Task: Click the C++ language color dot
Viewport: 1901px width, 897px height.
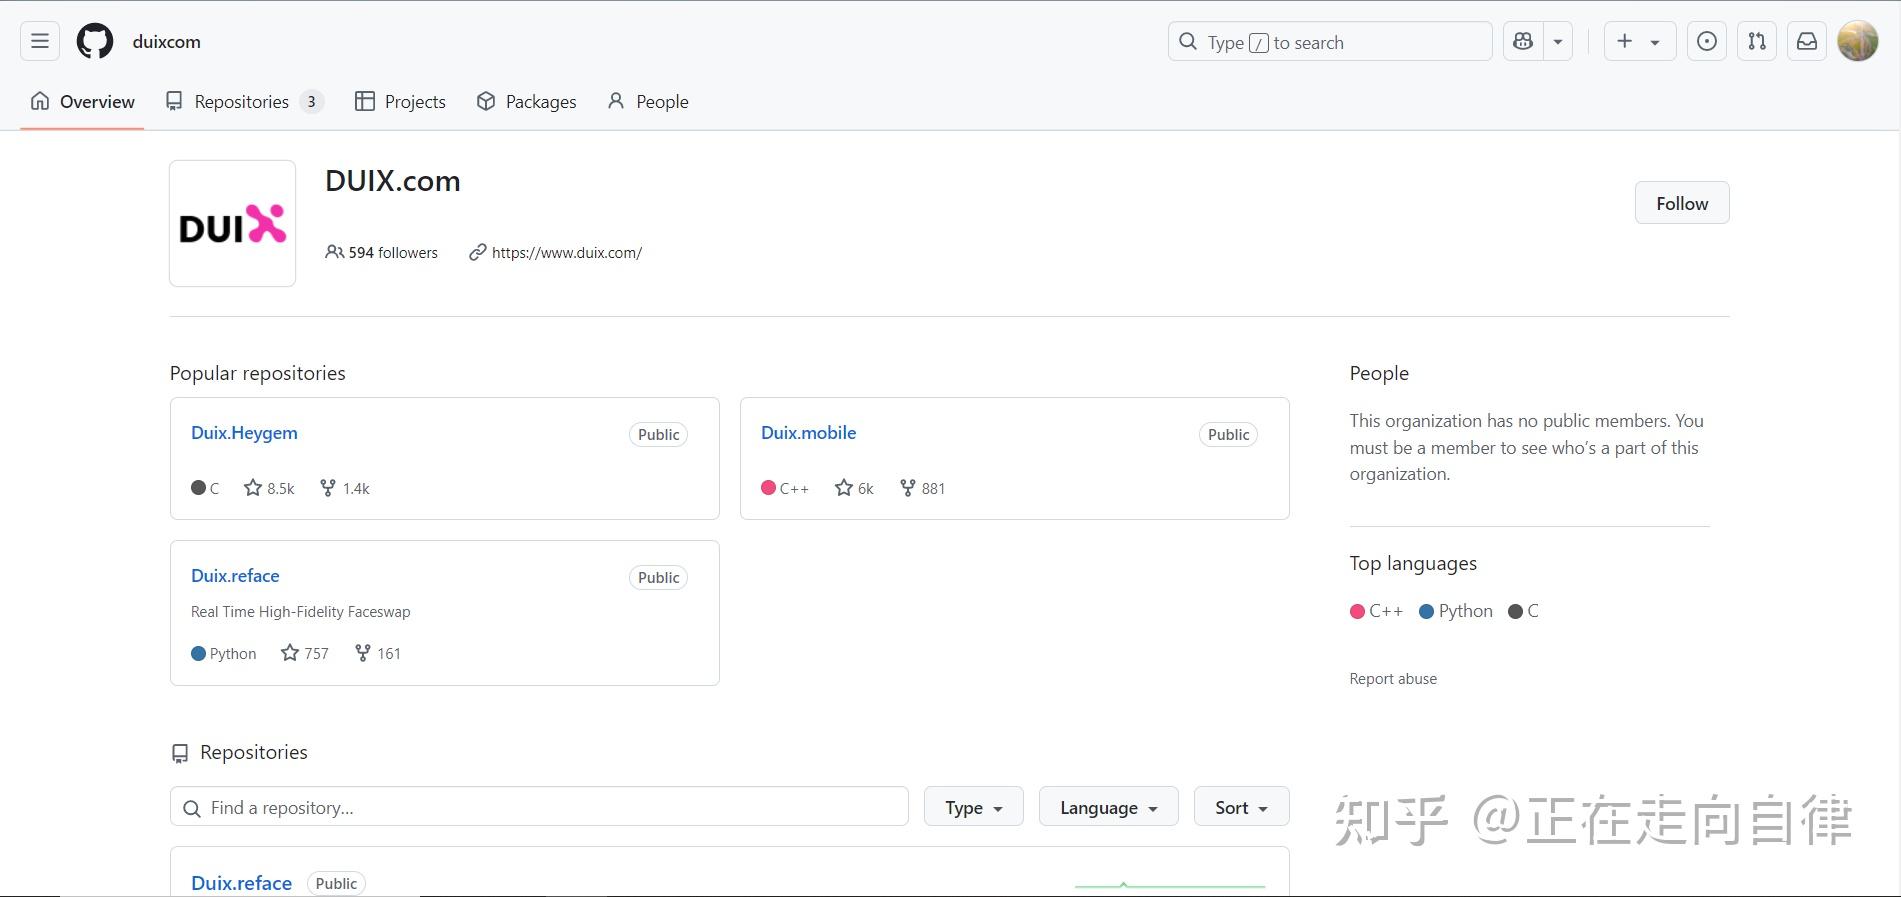Action: tap(1357, 611)
